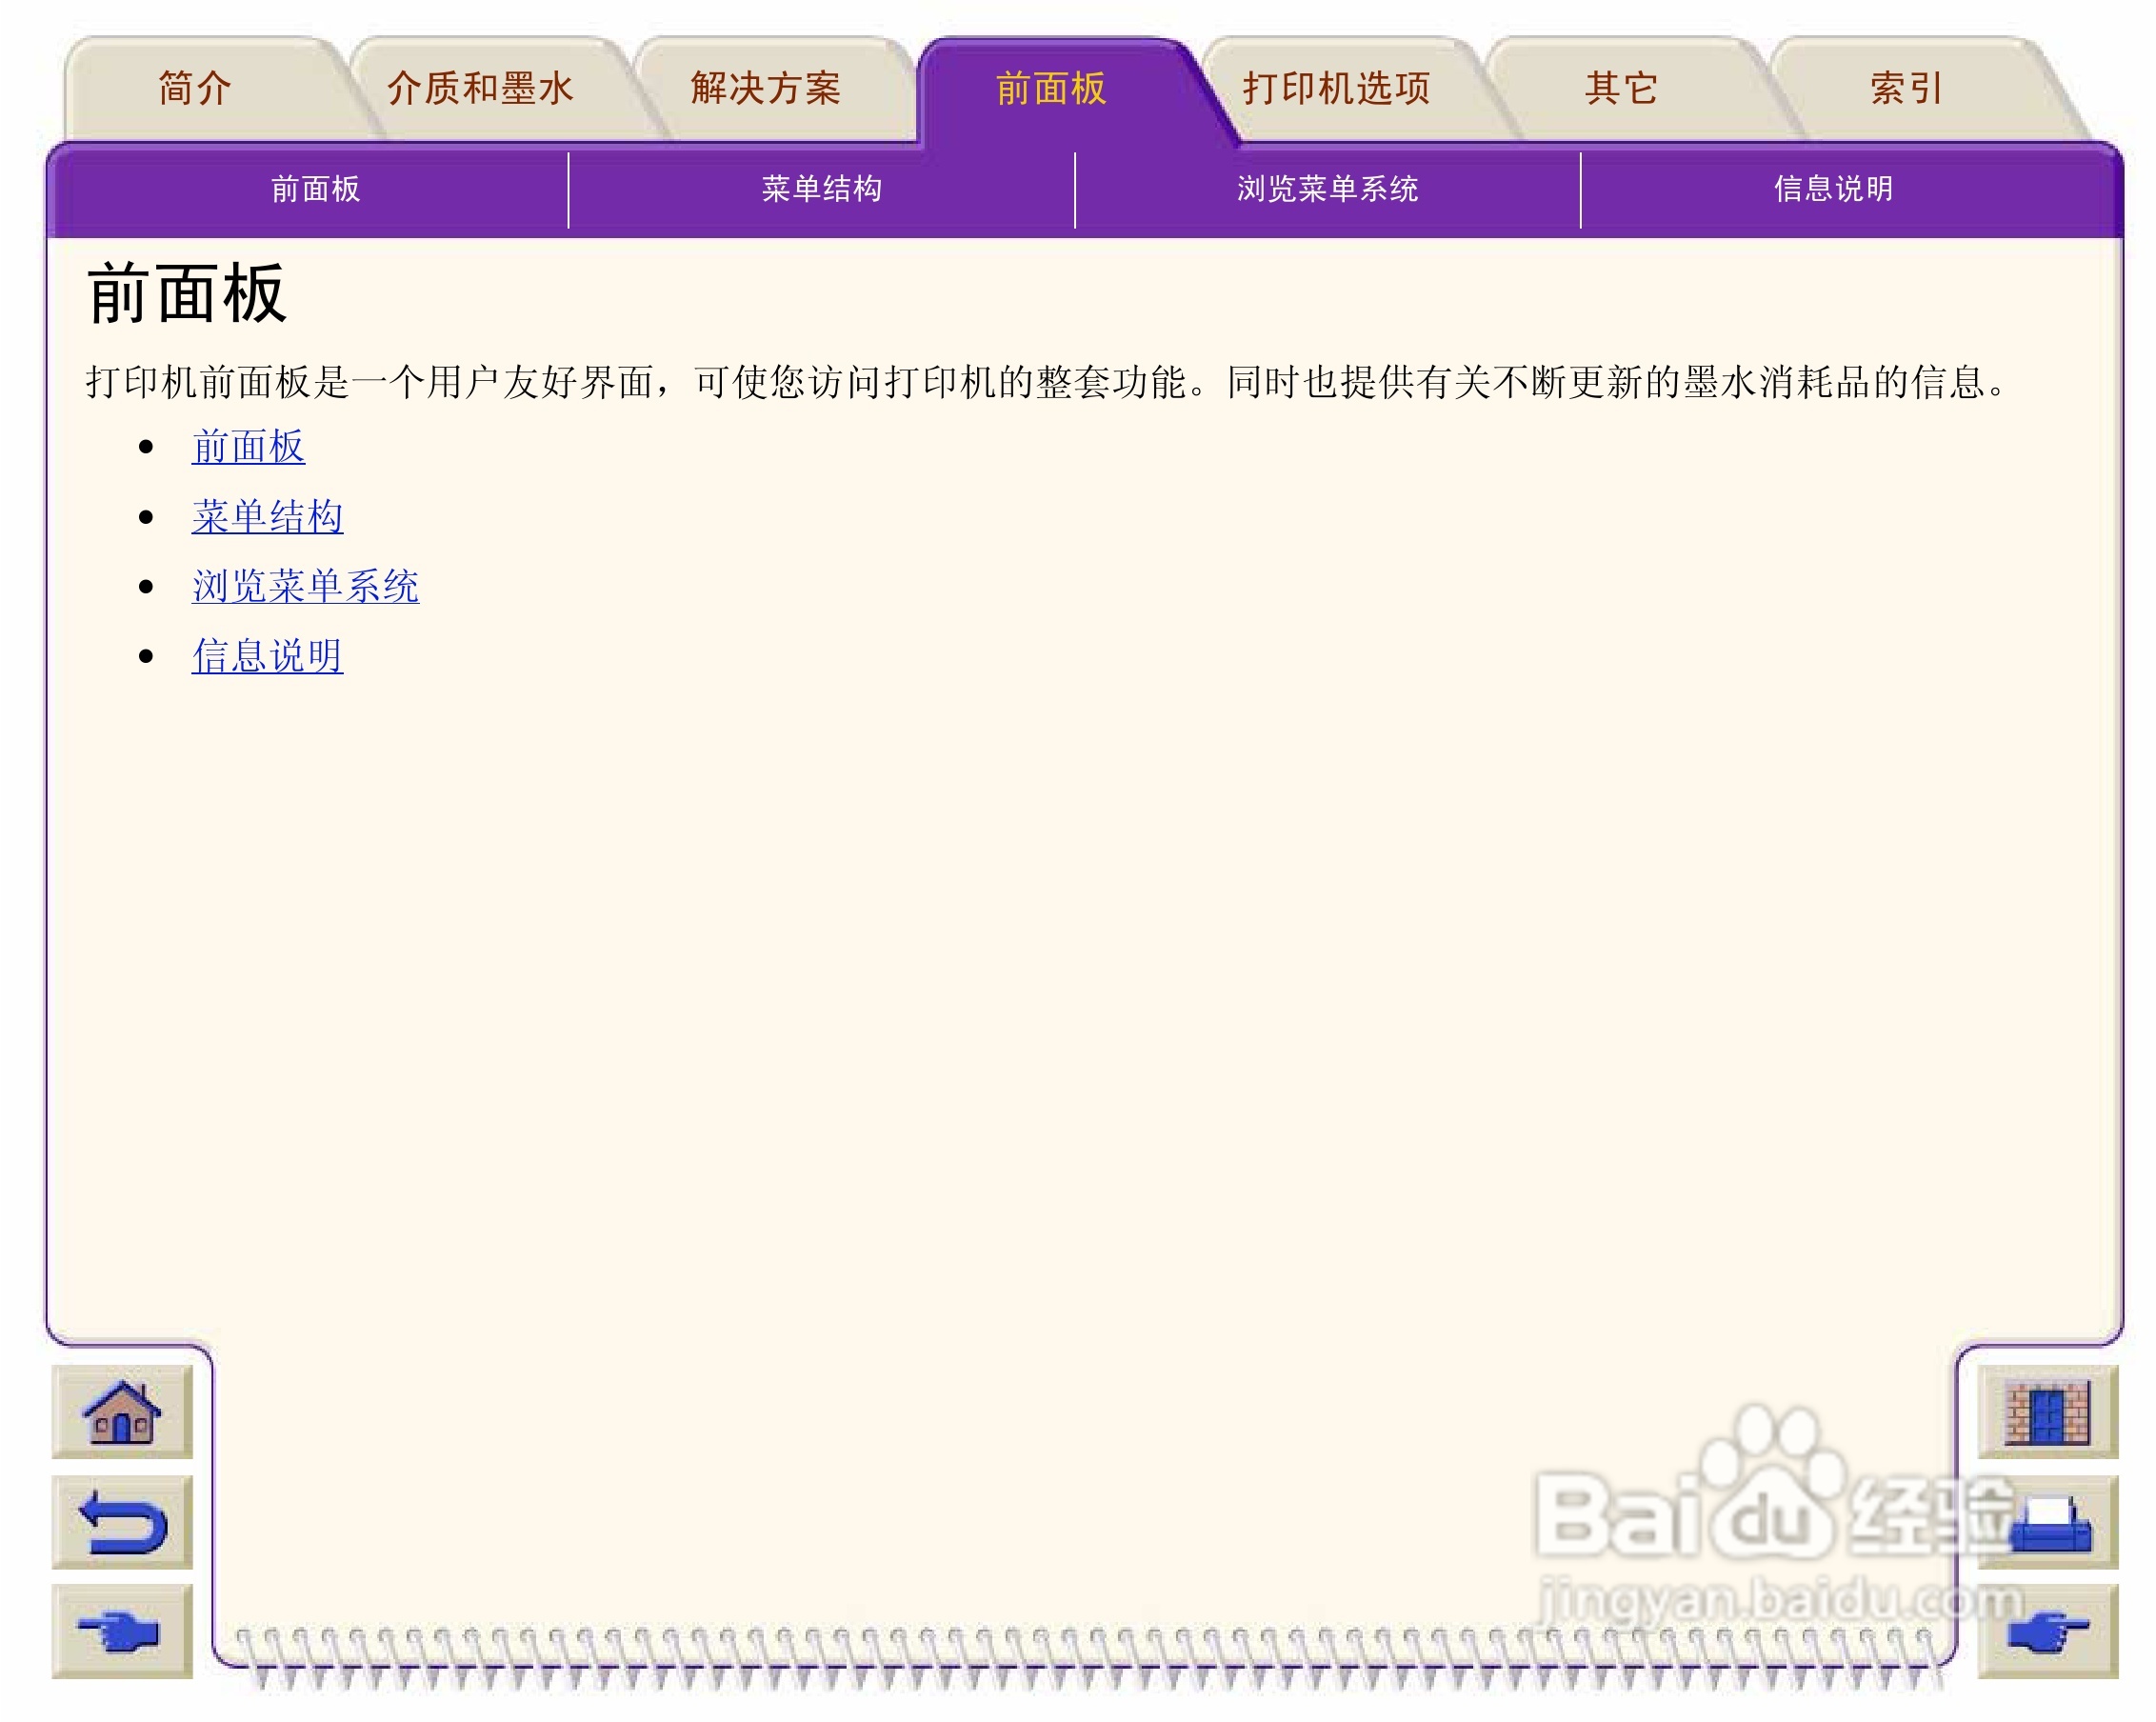Switch to the 介质和墨水 tab
Image resolution: width=2156 pixels, height=1722 pixels.
click(x=480, y=89)
